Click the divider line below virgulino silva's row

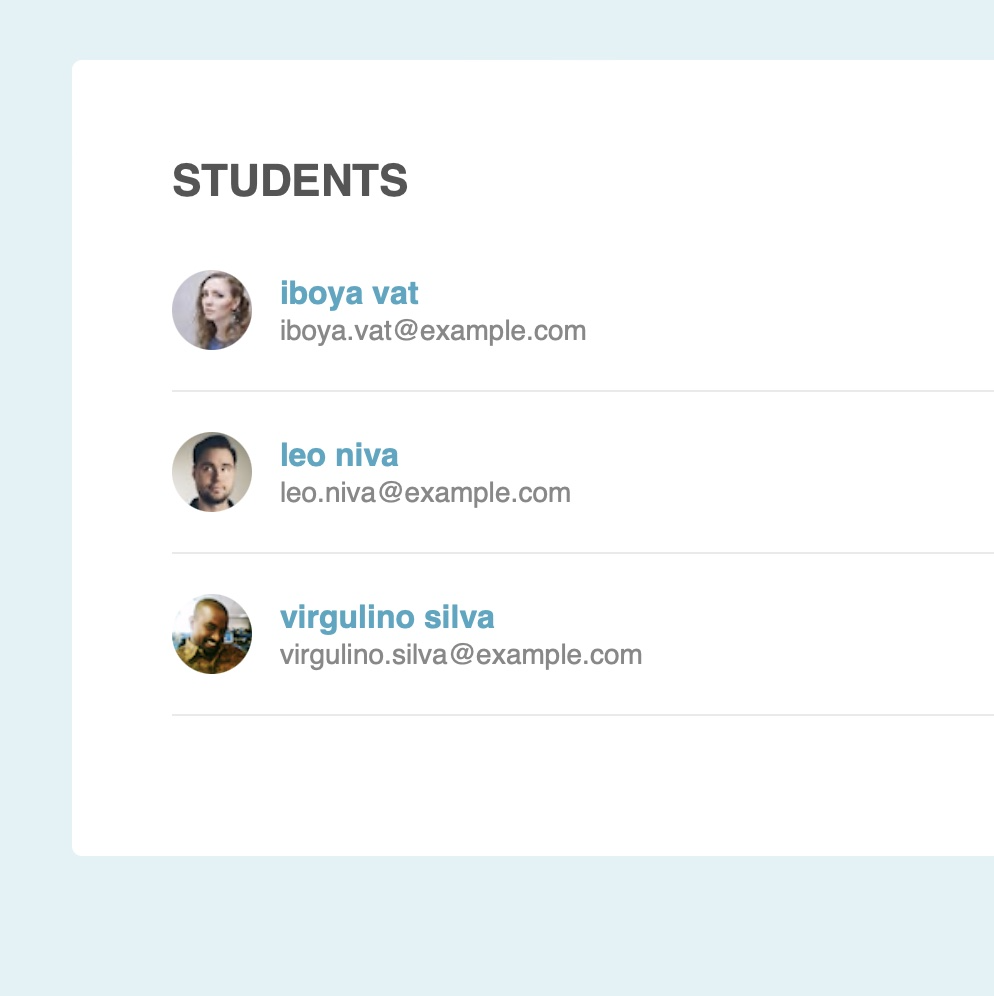click(x=580, y=715)
